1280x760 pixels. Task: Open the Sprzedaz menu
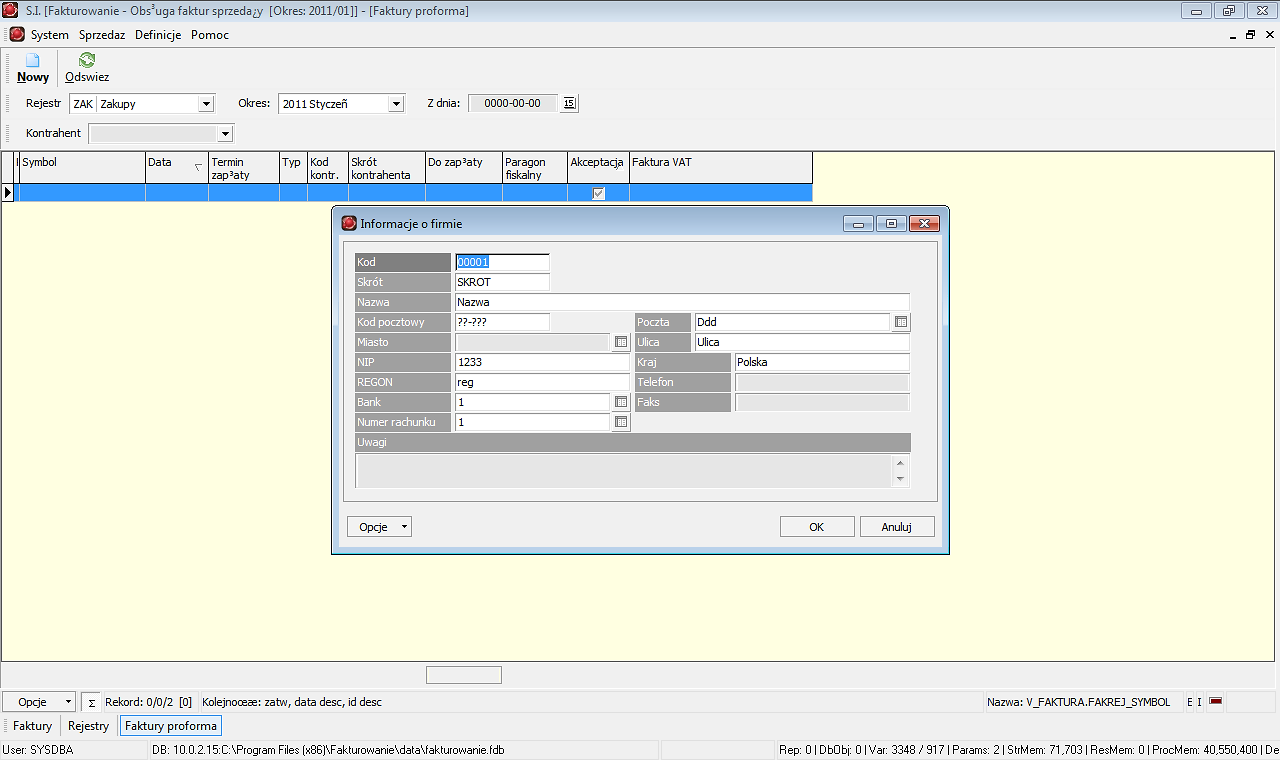click(102, 35)
